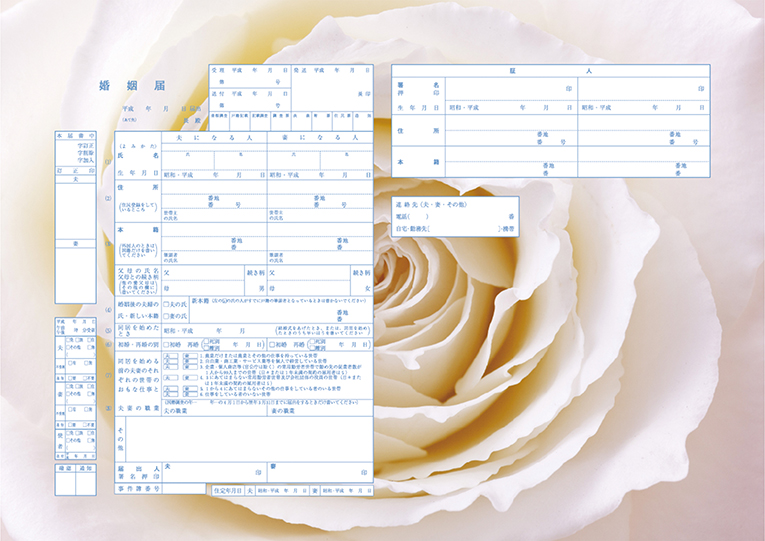
Task: Click the 平成 年 月 日 届出 date line
Action: coord(161,109)
